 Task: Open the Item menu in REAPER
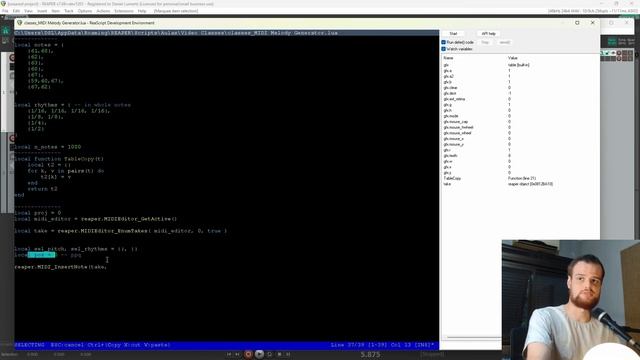click(56, 11)
